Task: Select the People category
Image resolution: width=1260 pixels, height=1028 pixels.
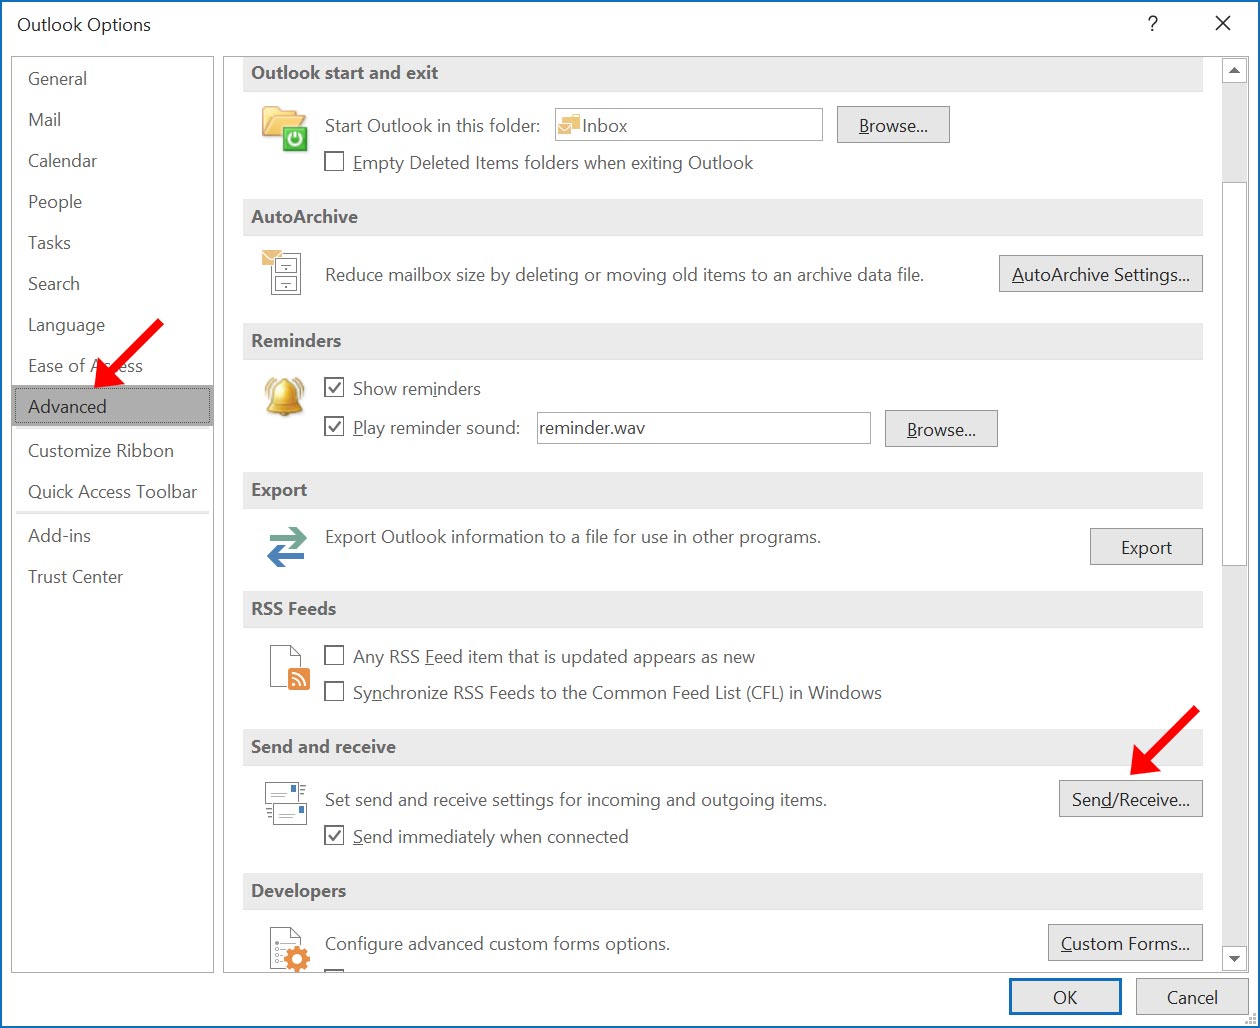Action: [x=112, y=202]
